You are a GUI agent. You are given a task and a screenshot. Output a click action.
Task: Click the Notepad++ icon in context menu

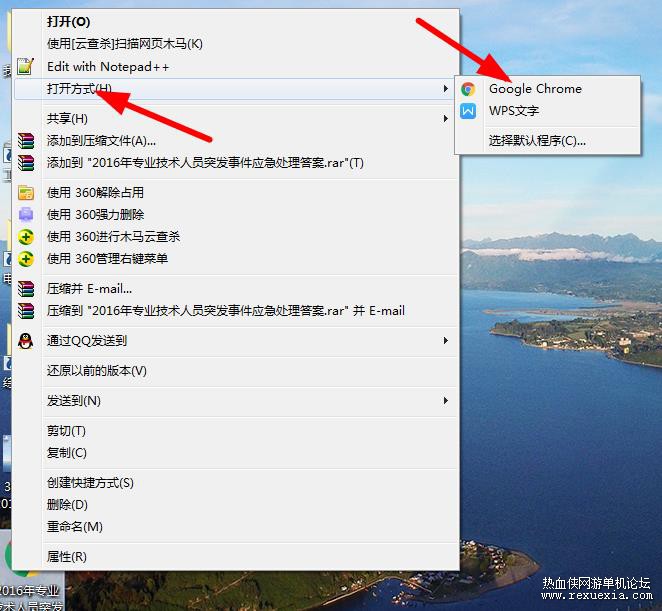click(25, 66)
